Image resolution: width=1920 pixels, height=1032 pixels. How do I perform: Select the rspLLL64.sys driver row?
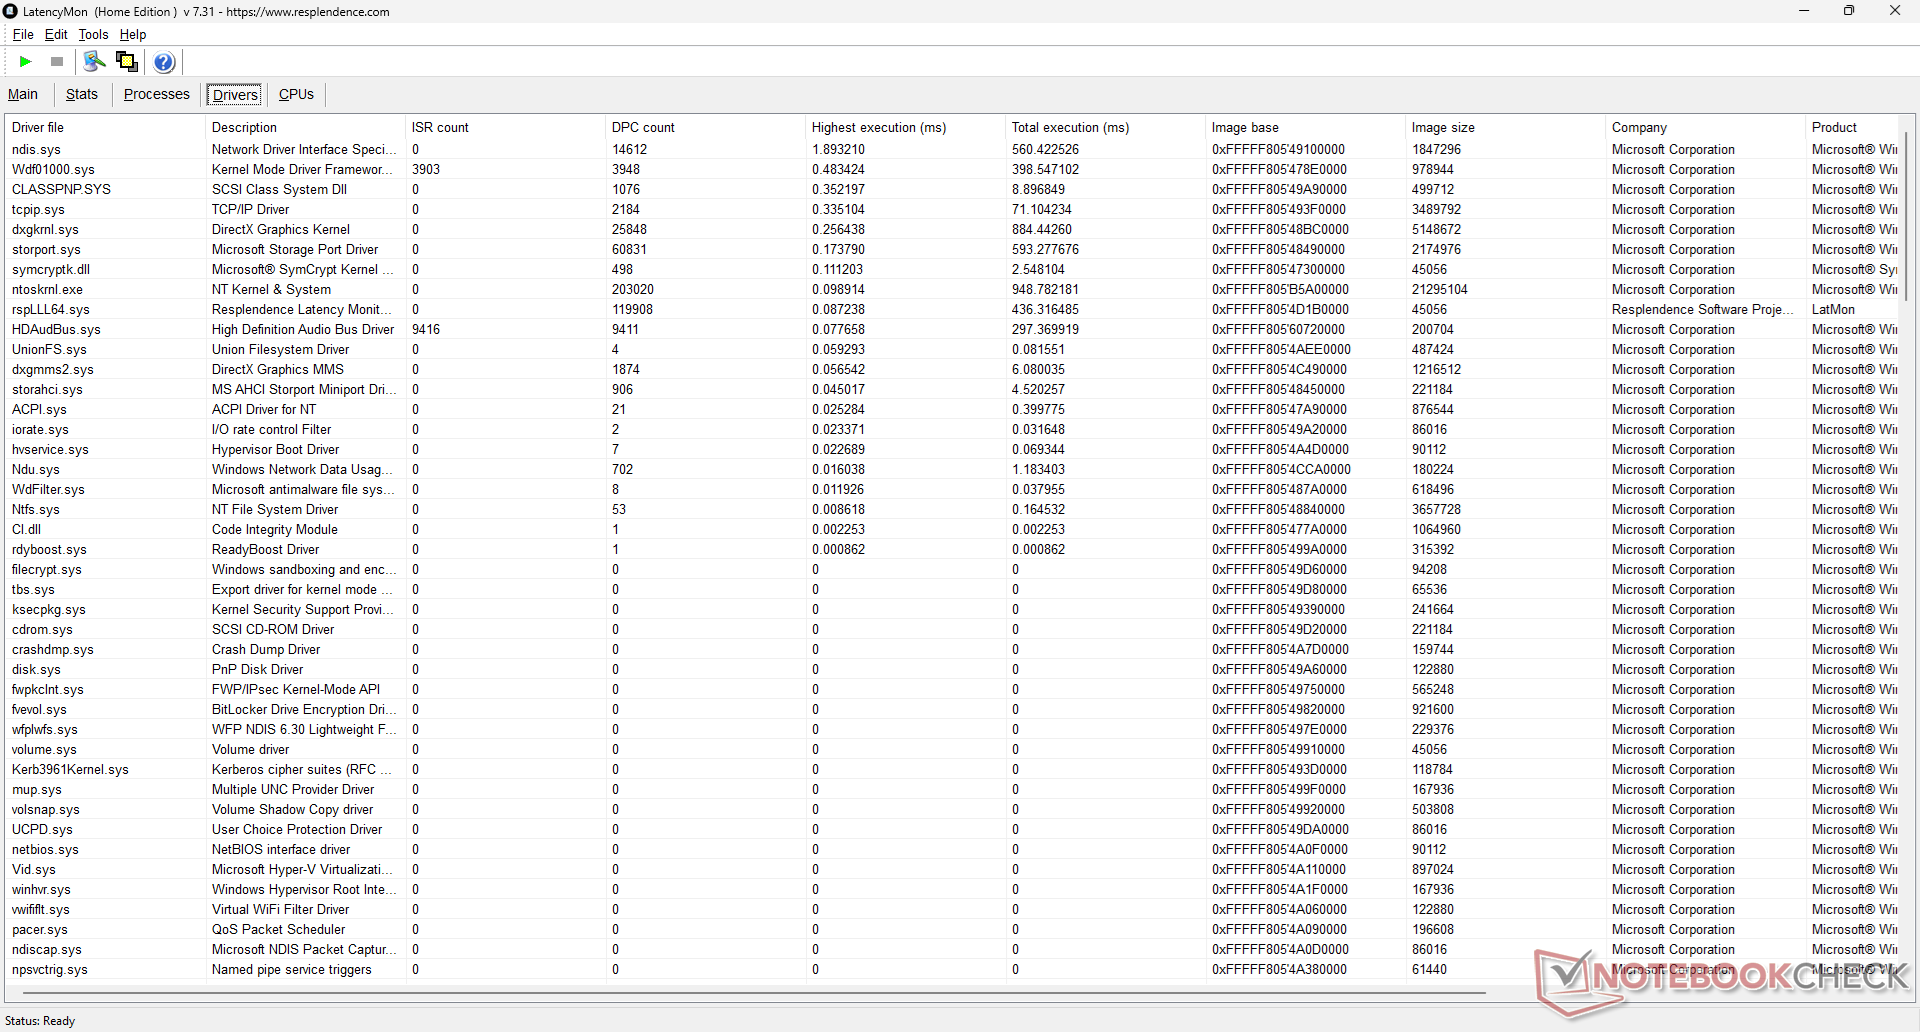[x=952, y=309]
